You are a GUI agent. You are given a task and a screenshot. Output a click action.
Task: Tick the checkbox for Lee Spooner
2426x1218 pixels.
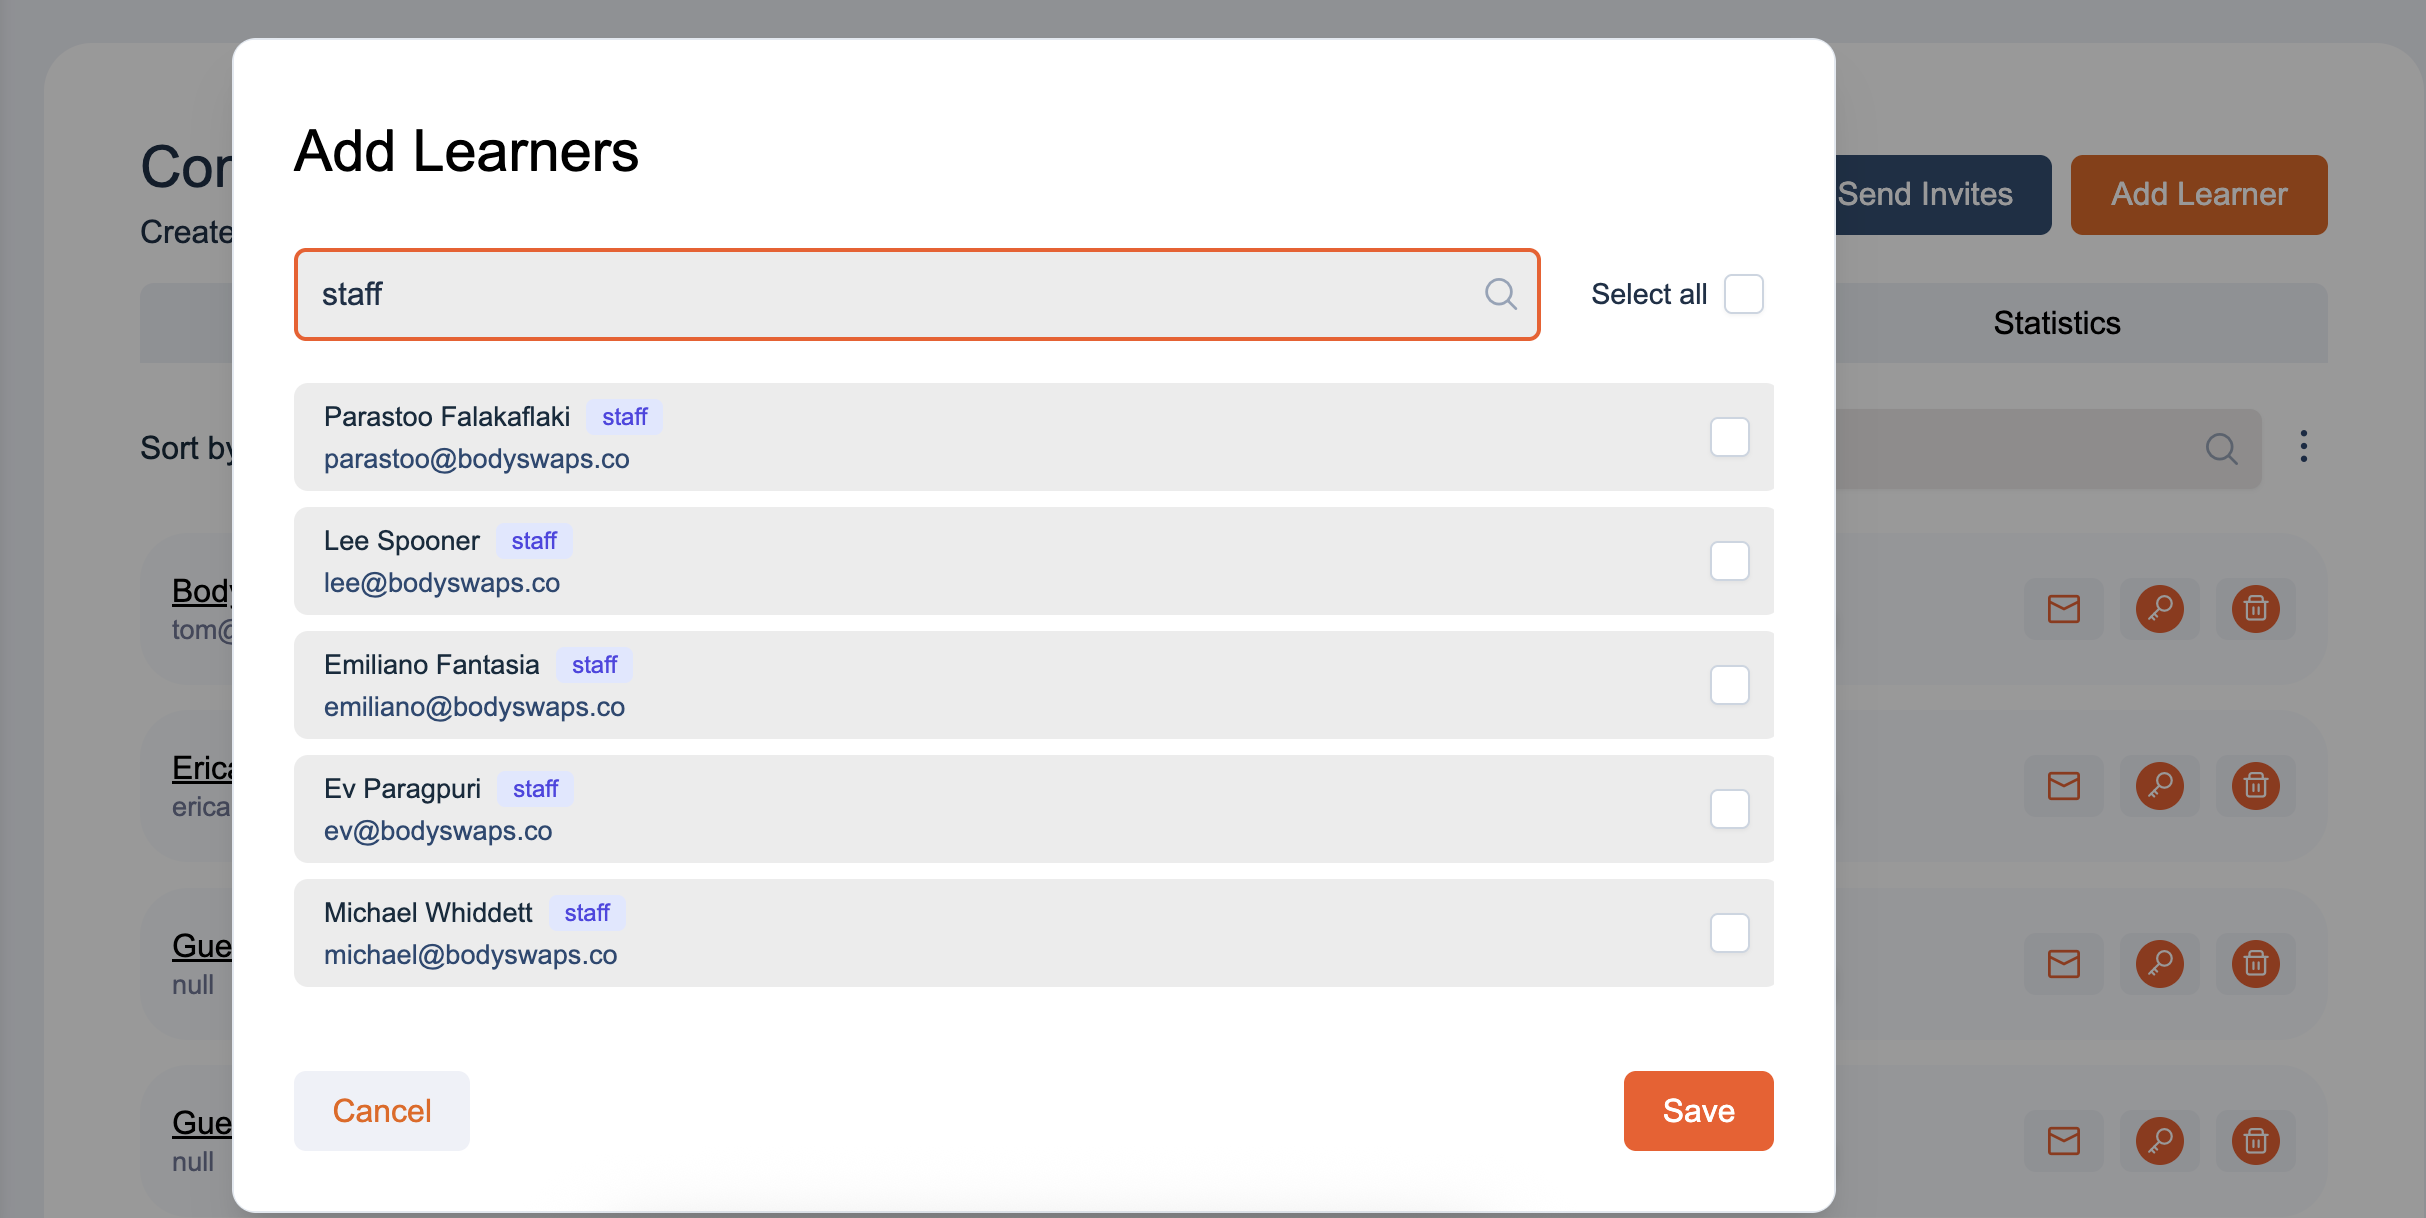pos(1729,561)
